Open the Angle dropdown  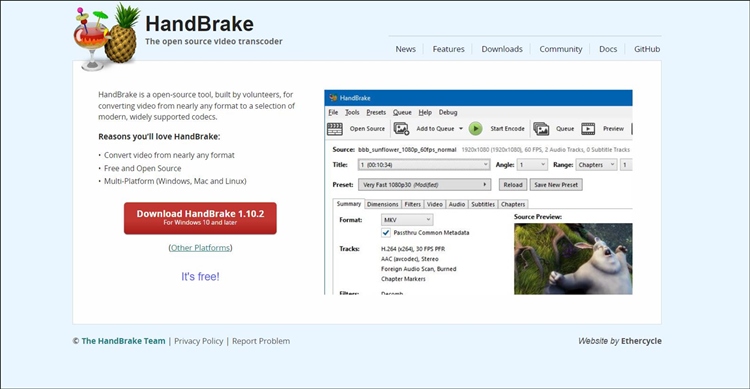tap(532, 165)
